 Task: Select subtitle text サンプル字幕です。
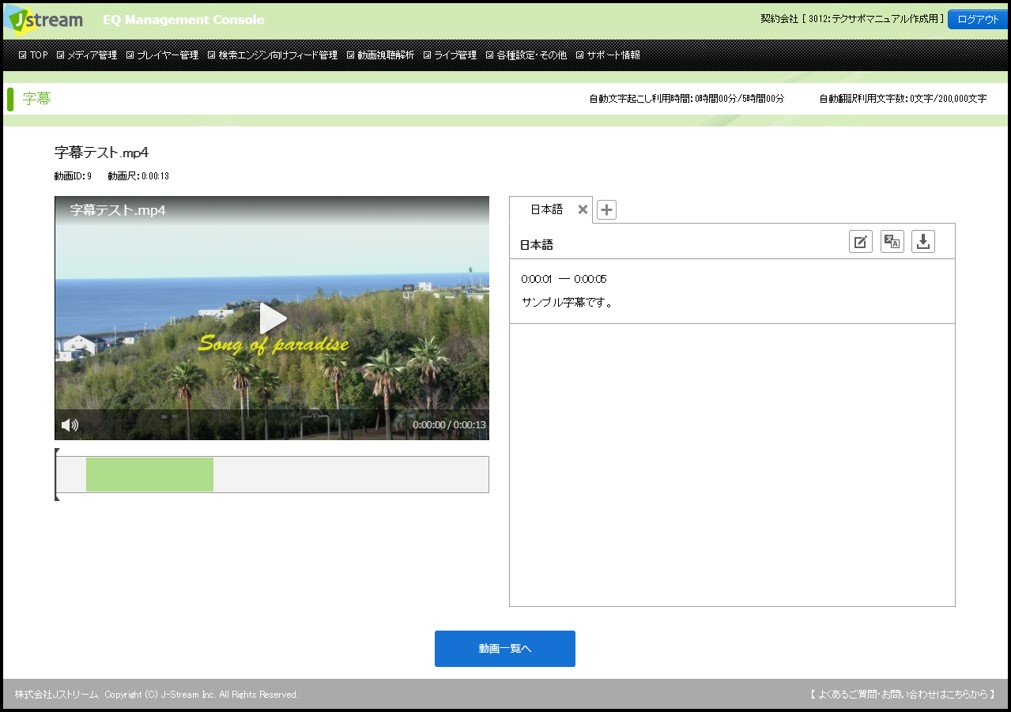point(567,302)
